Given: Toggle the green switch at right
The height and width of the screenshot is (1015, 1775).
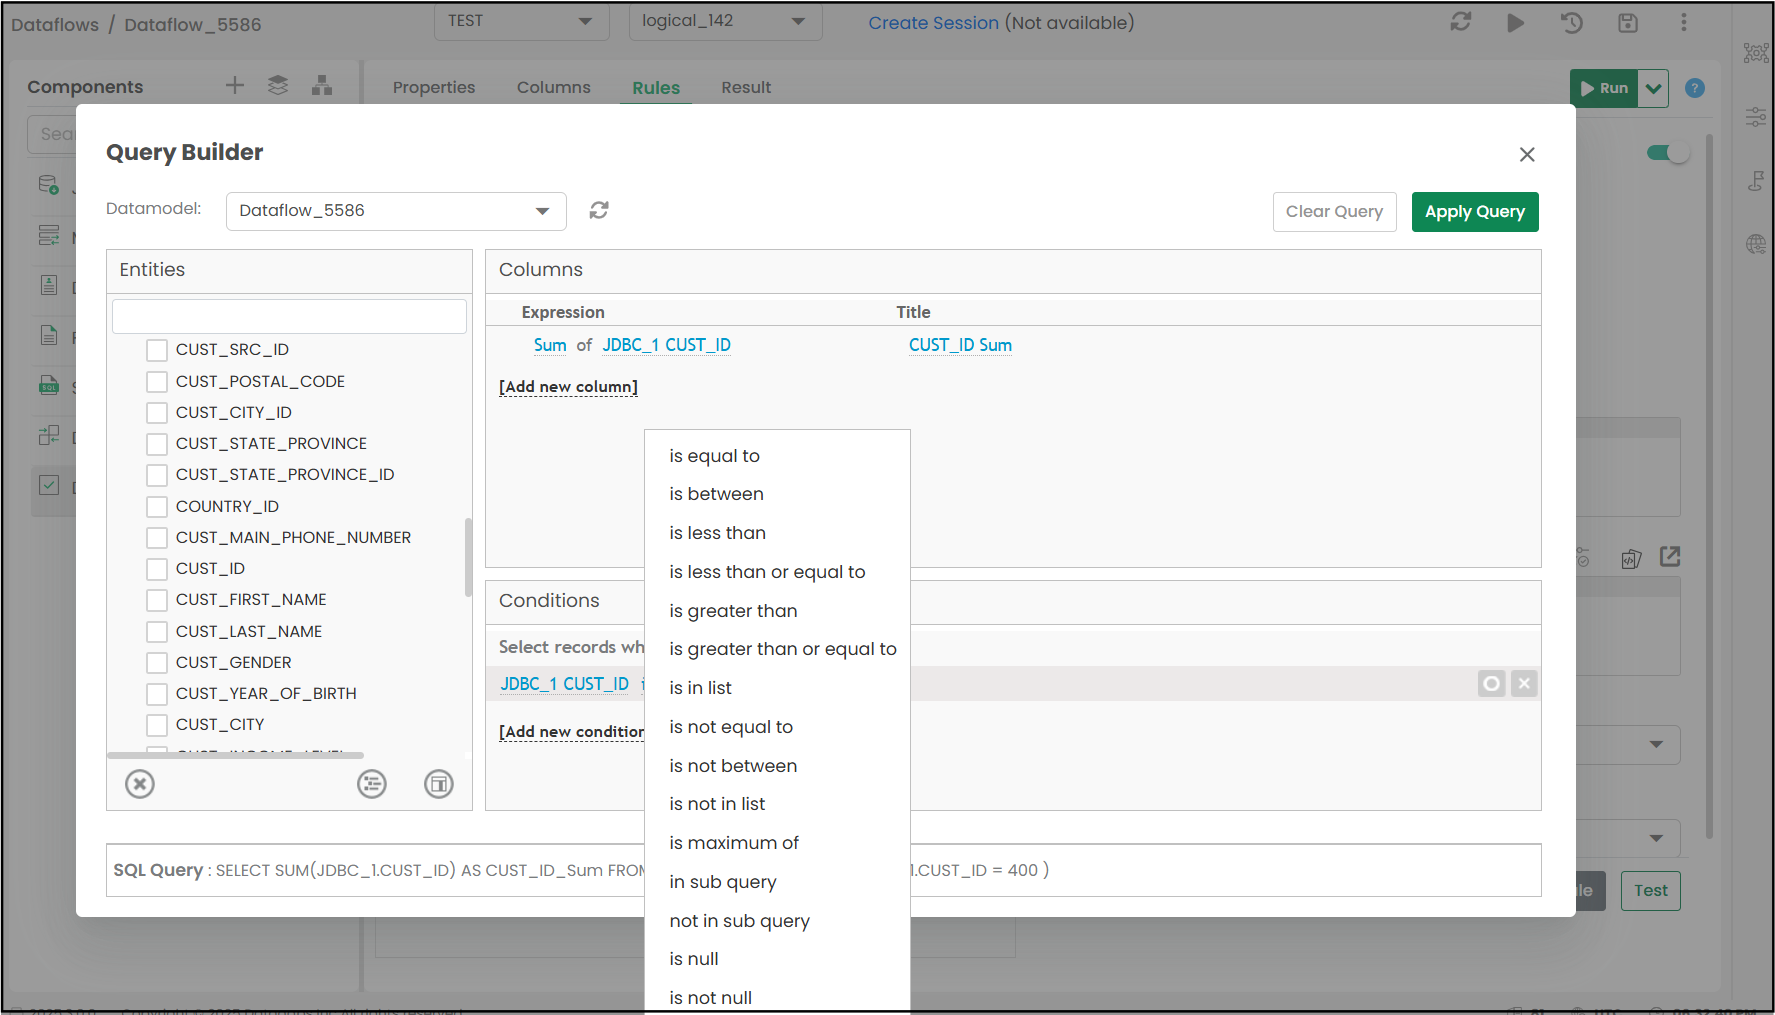Looking at the screenshot, I should point(1667,153).
